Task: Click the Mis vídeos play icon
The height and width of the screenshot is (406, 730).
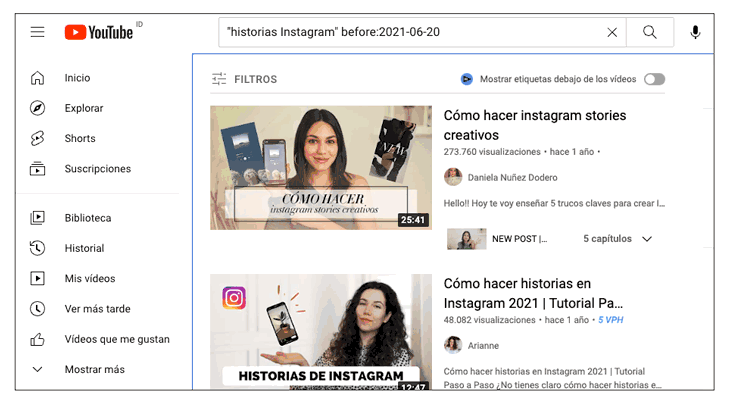Action: pos(37,278)
